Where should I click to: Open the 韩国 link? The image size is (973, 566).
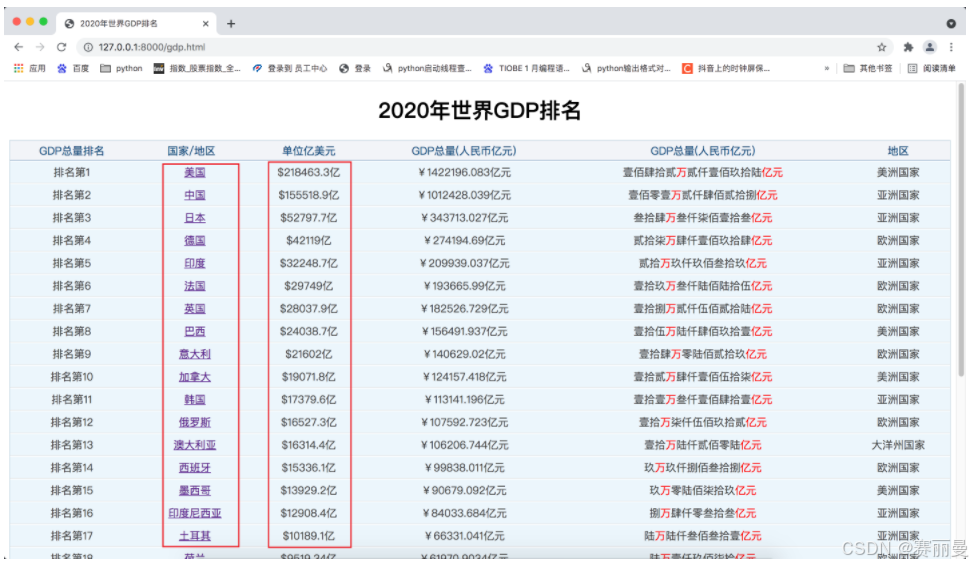tap(195, 400)
